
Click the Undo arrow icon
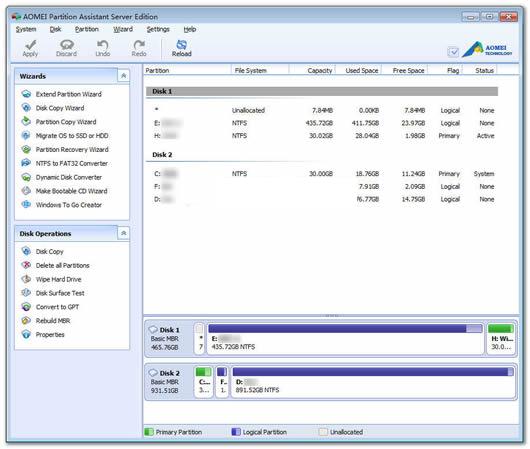coord(102,45)
